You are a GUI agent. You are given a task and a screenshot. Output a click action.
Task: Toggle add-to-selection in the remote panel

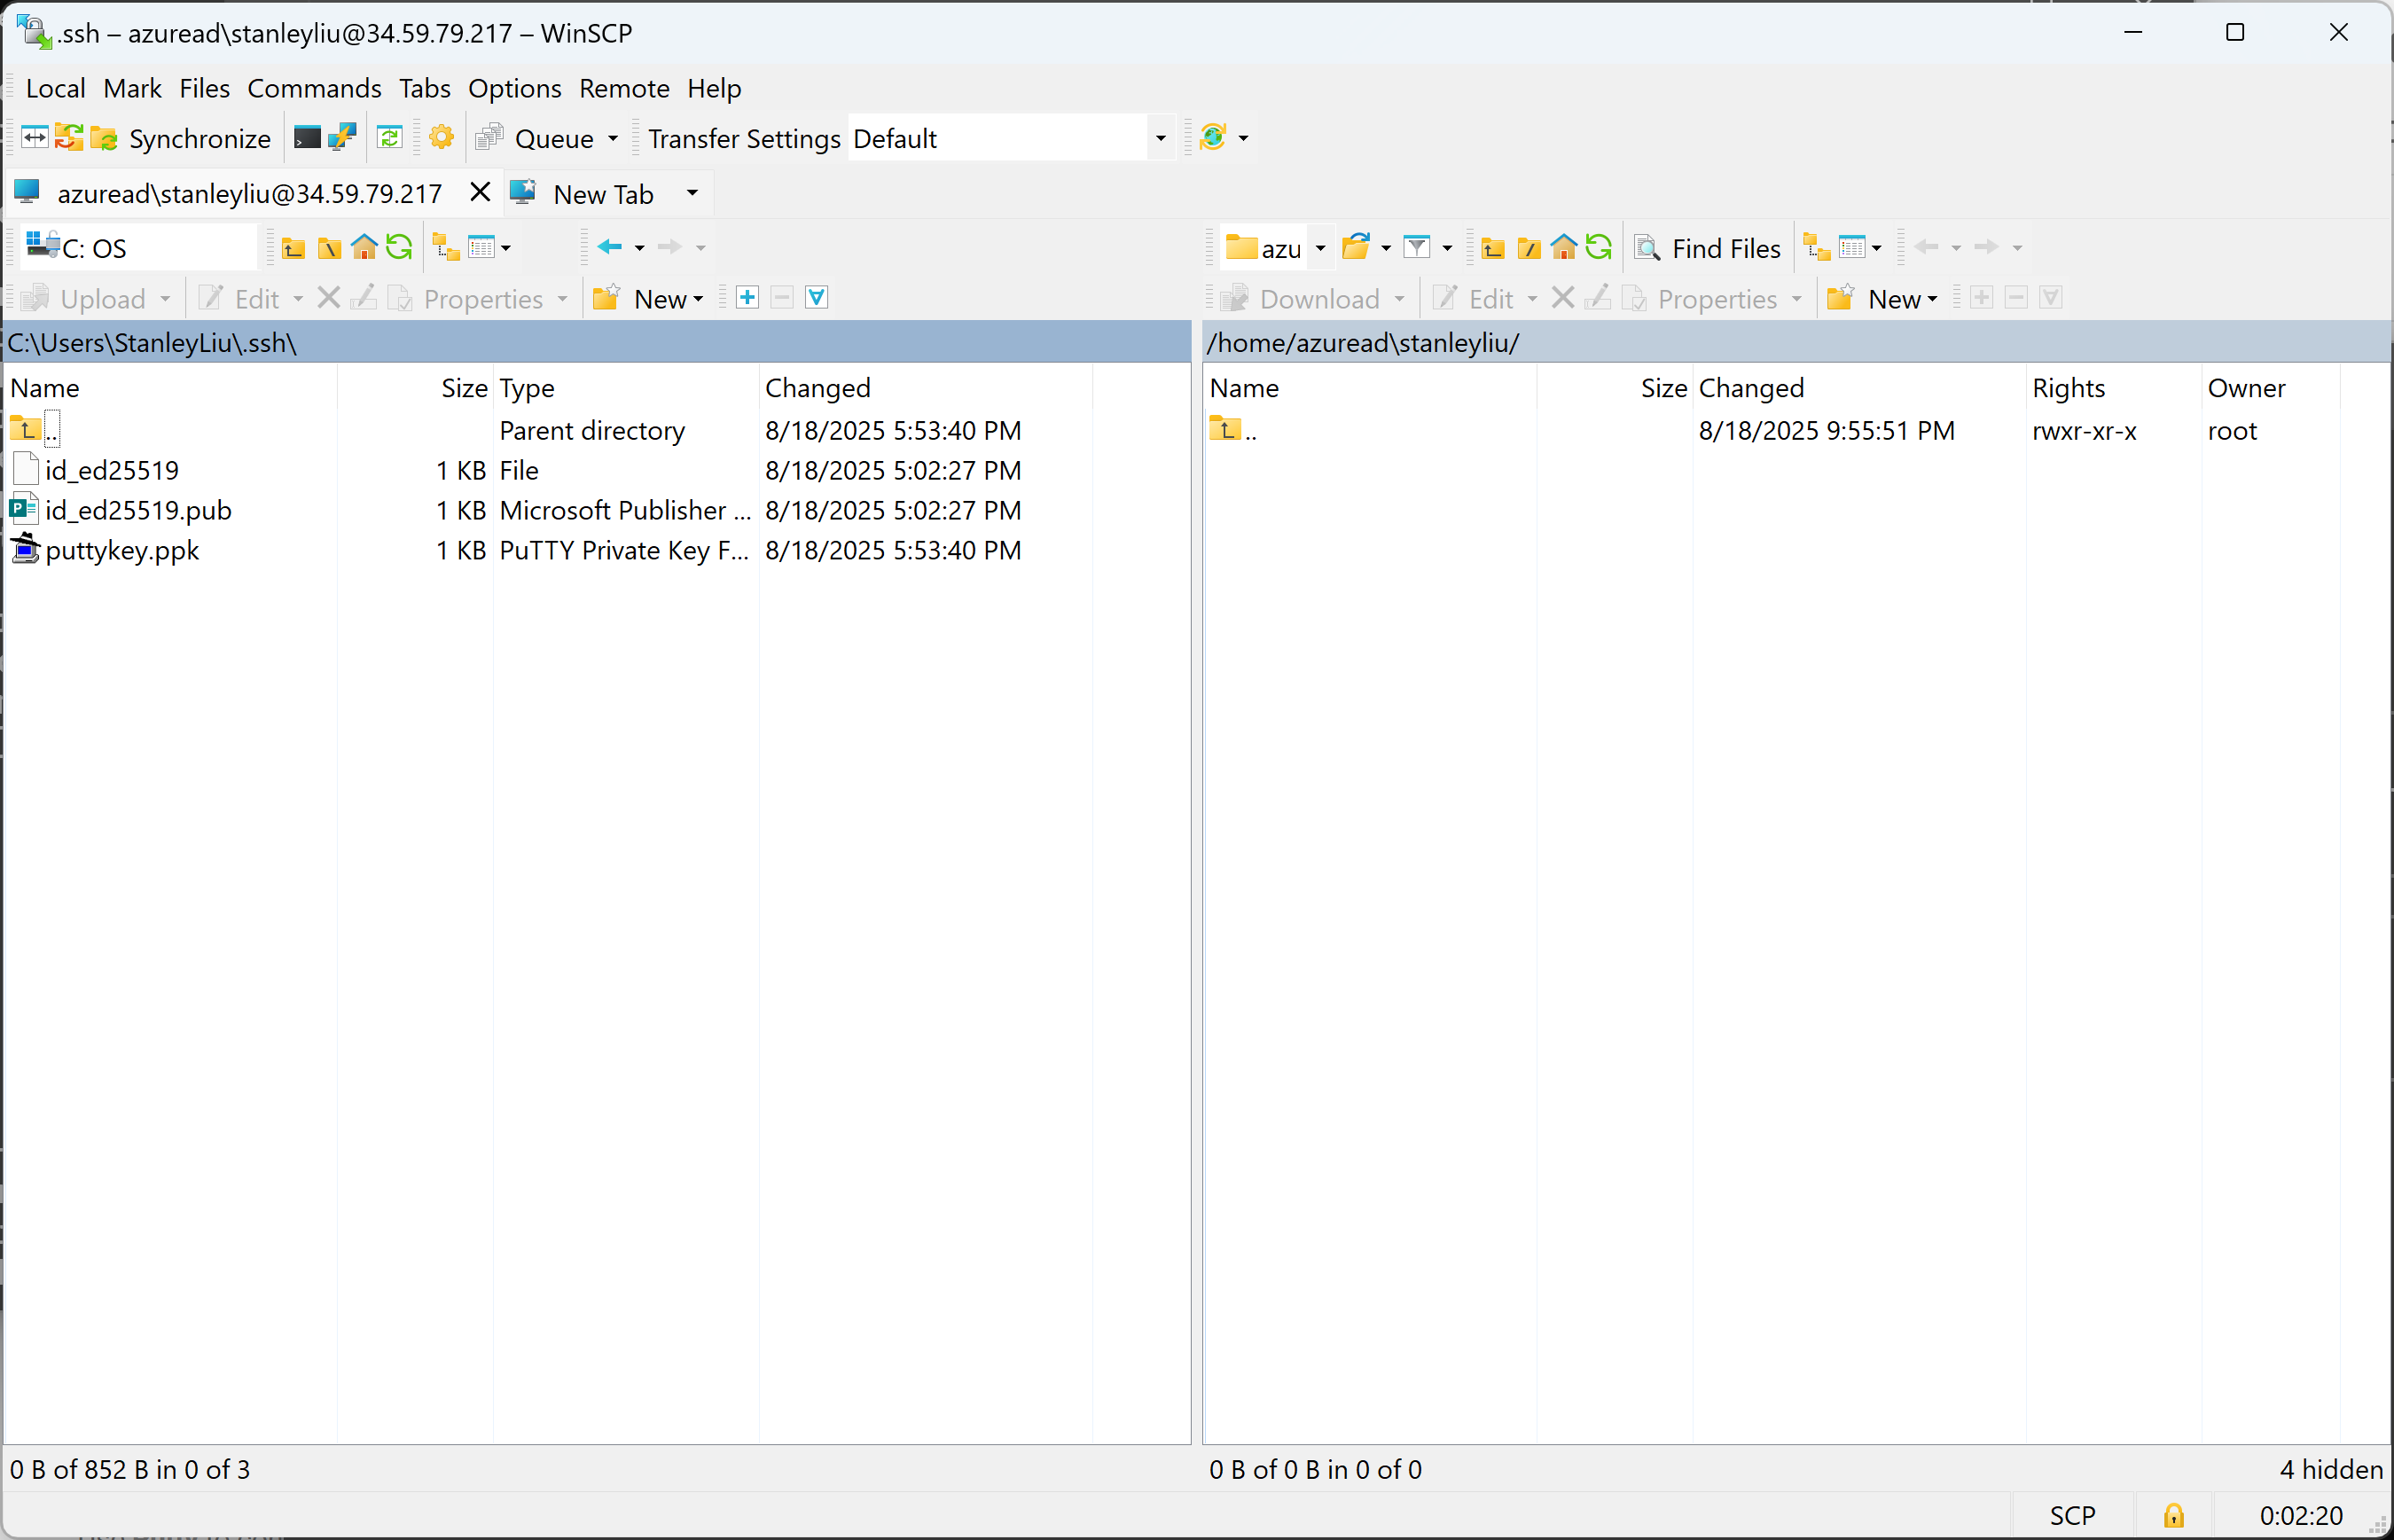click(1981, 297)
